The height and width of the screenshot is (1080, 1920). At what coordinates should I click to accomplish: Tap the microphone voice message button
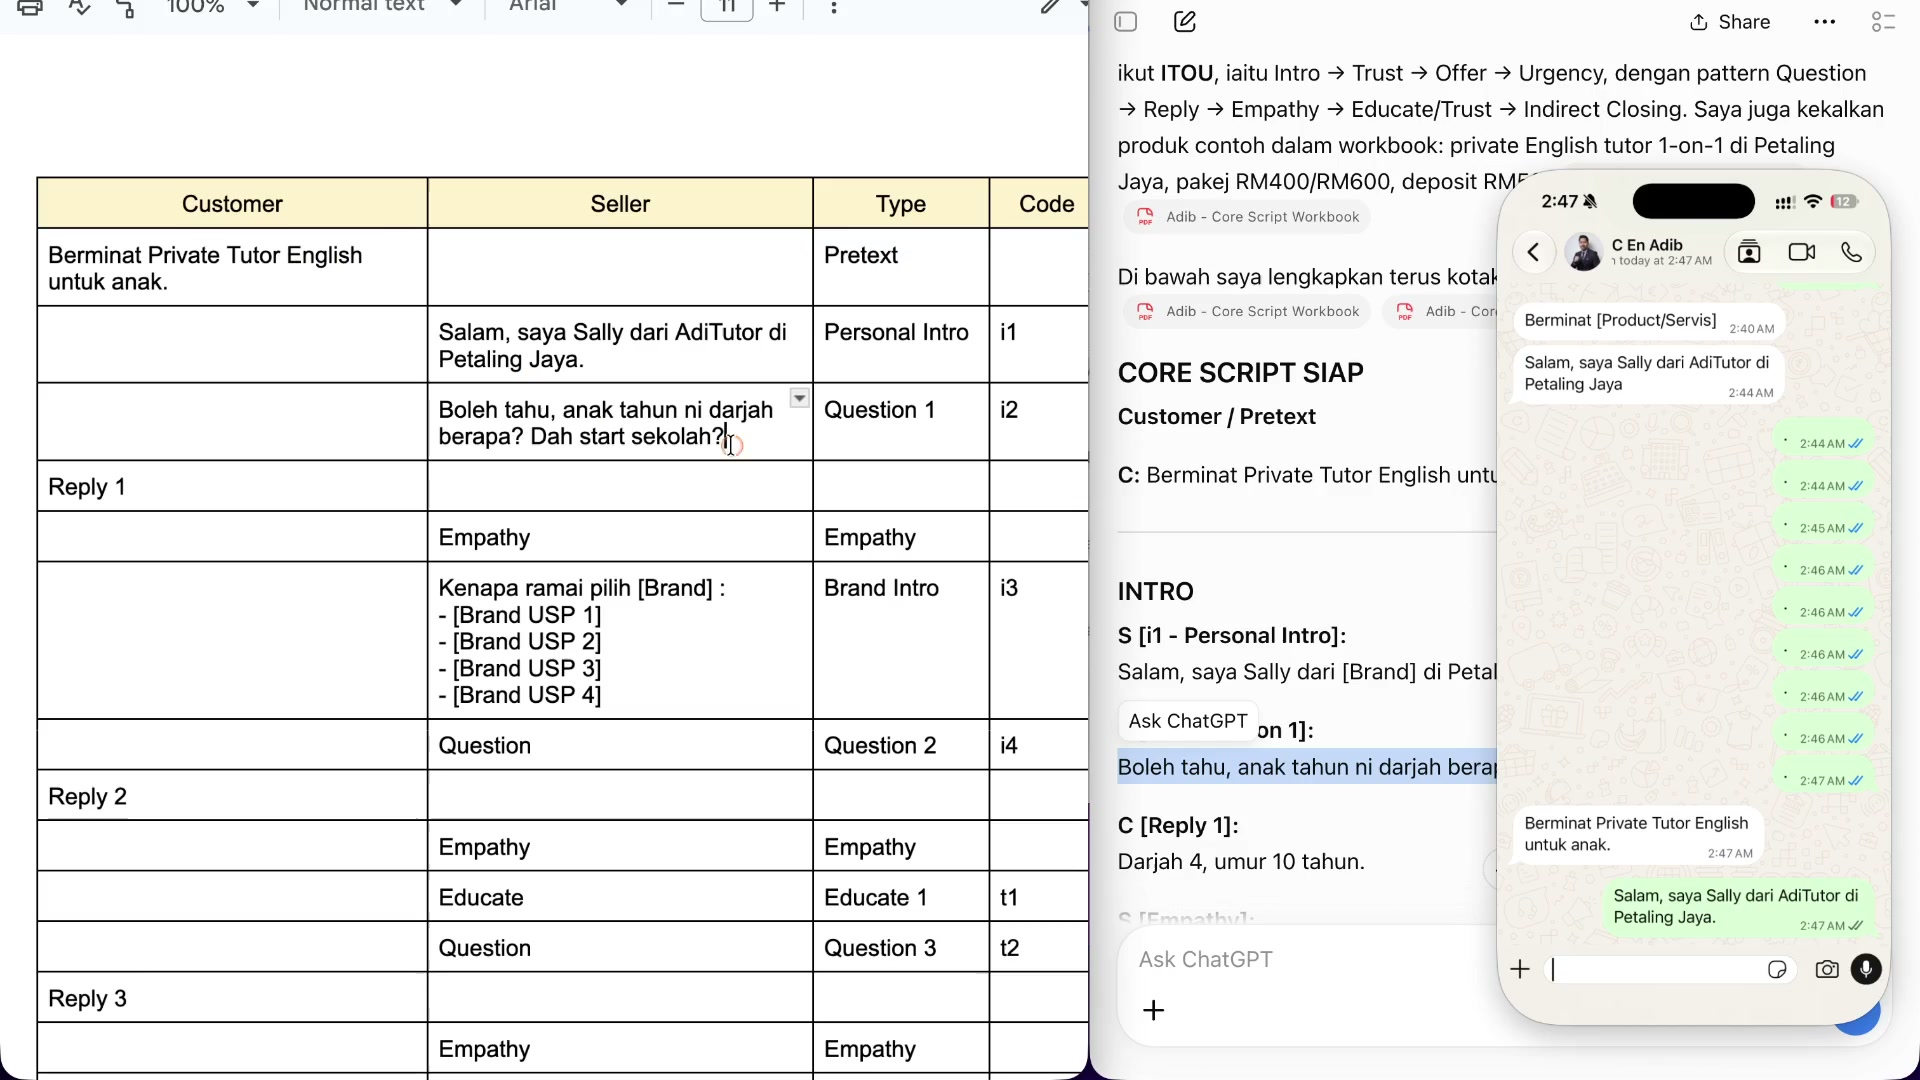[x=1866, y=969]
